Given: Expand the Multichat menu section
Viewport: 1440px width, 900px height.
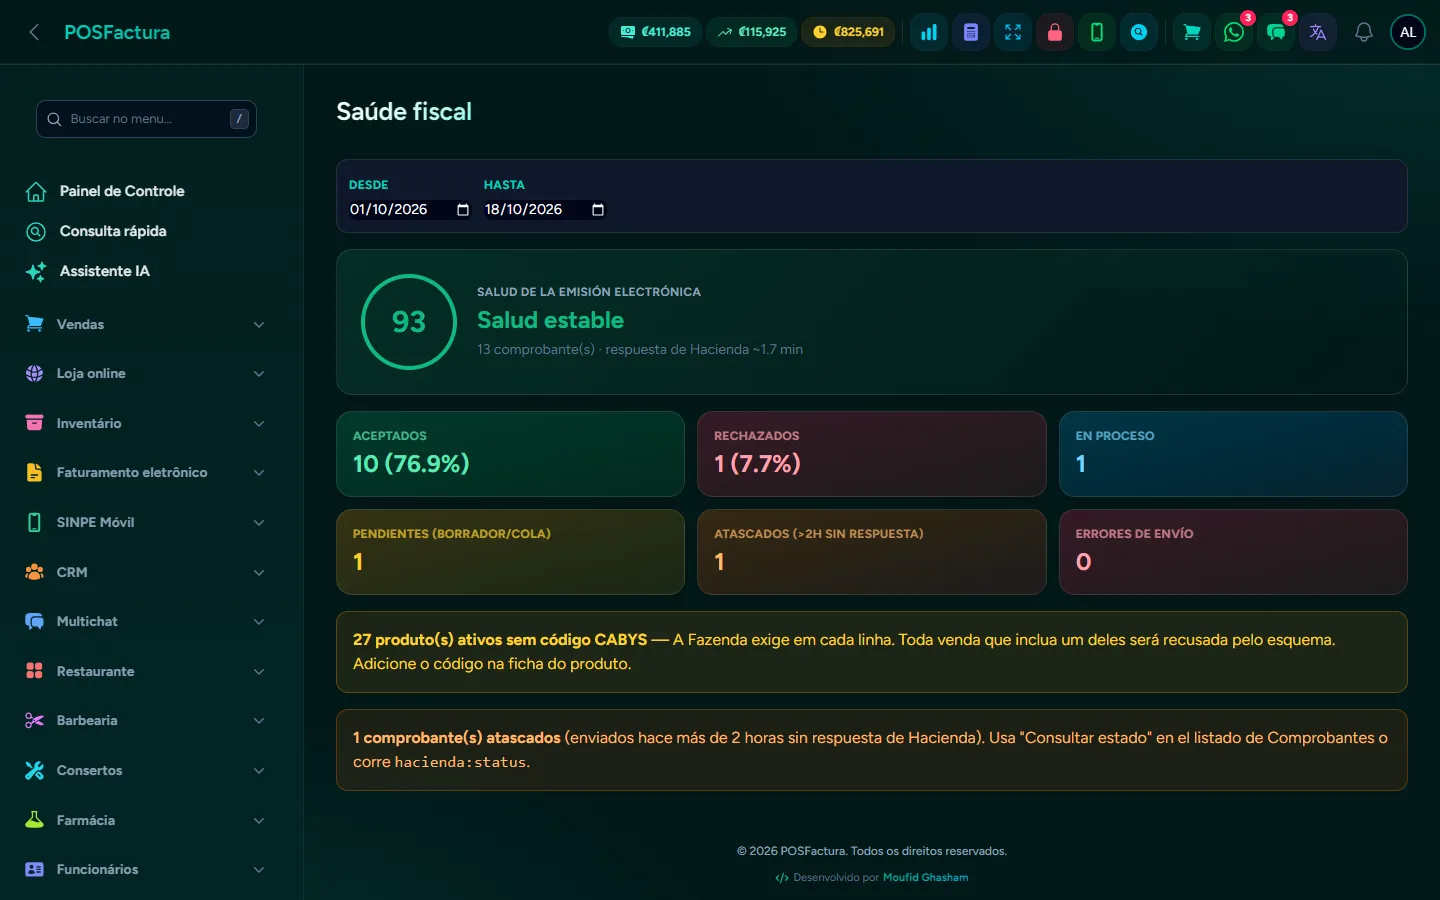Looking at the screenshot, I should click(x=146, y=621).
